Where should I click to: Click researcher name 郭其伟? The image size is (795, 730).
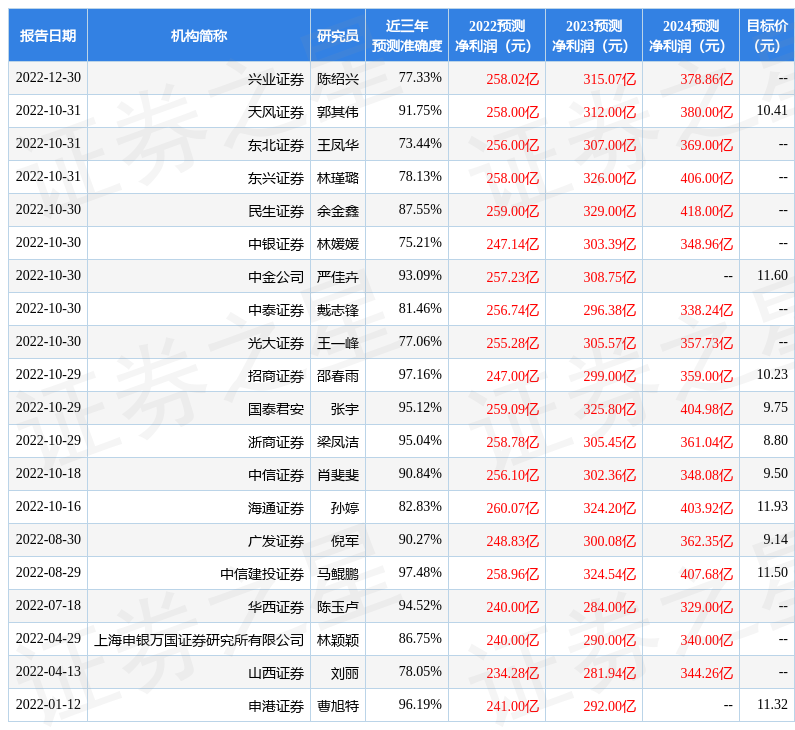coord(338,112)
